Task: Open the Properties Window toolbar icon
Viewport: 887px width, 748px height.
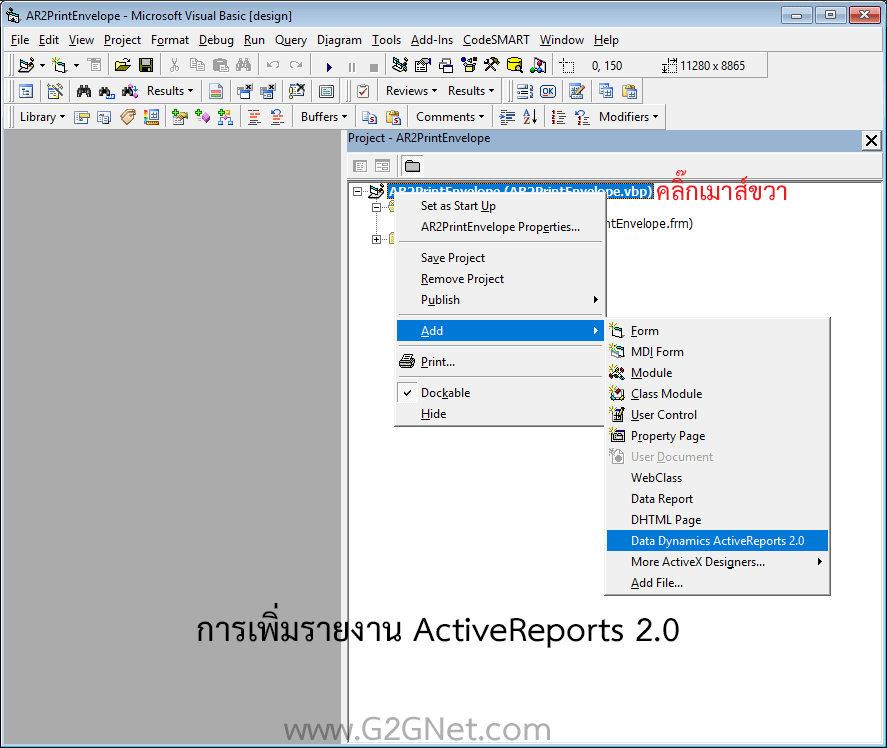Action: (x=423, y=65)
